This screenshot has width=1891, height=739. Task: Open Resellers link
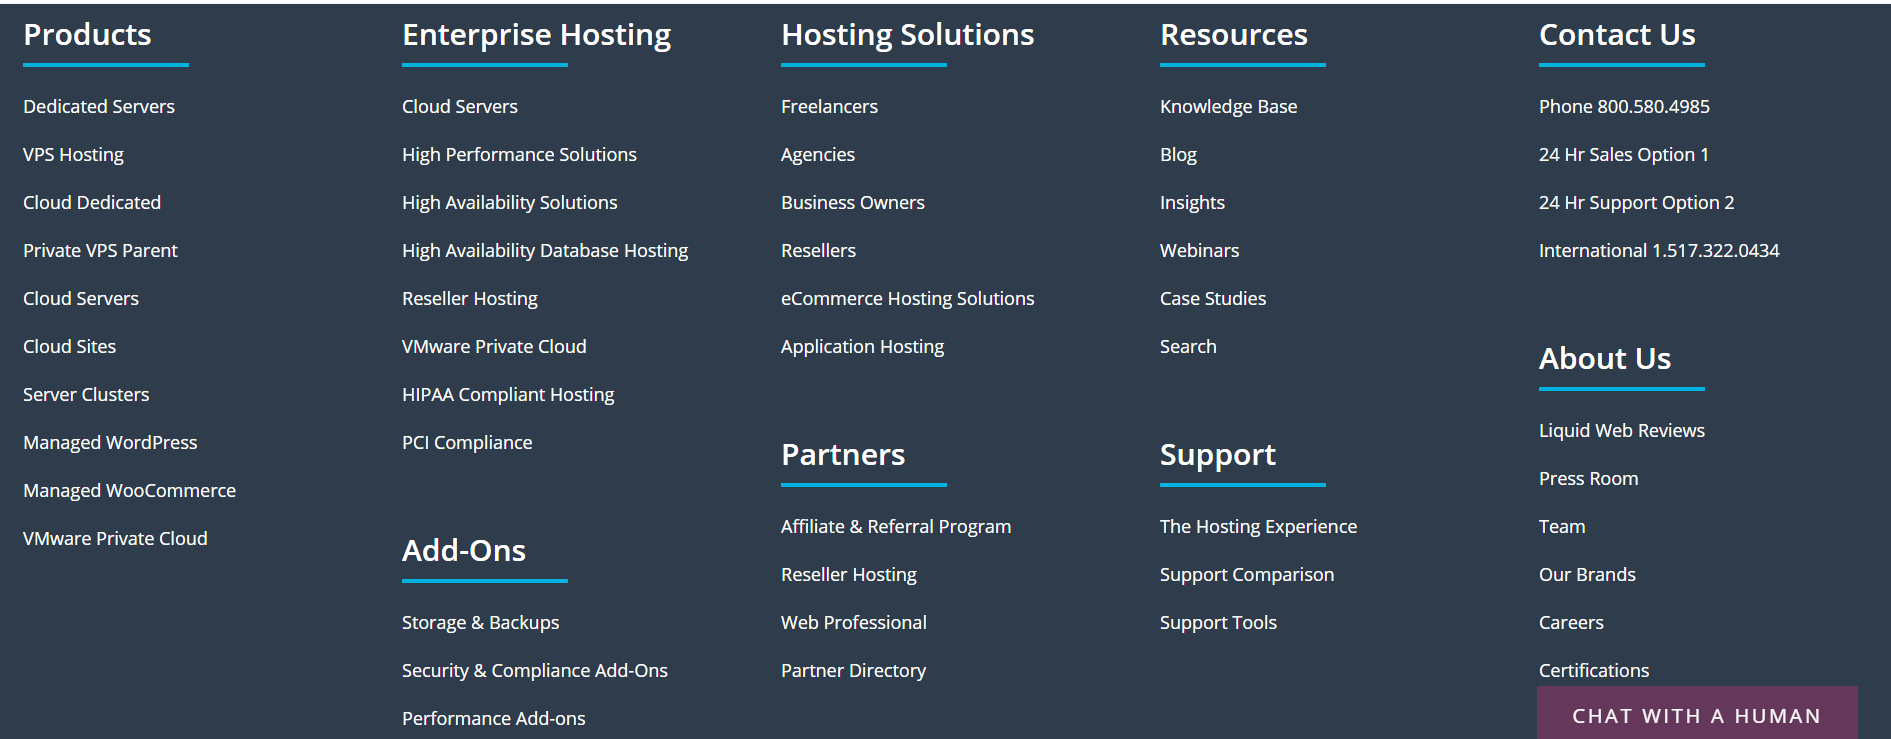coord(818,250)
